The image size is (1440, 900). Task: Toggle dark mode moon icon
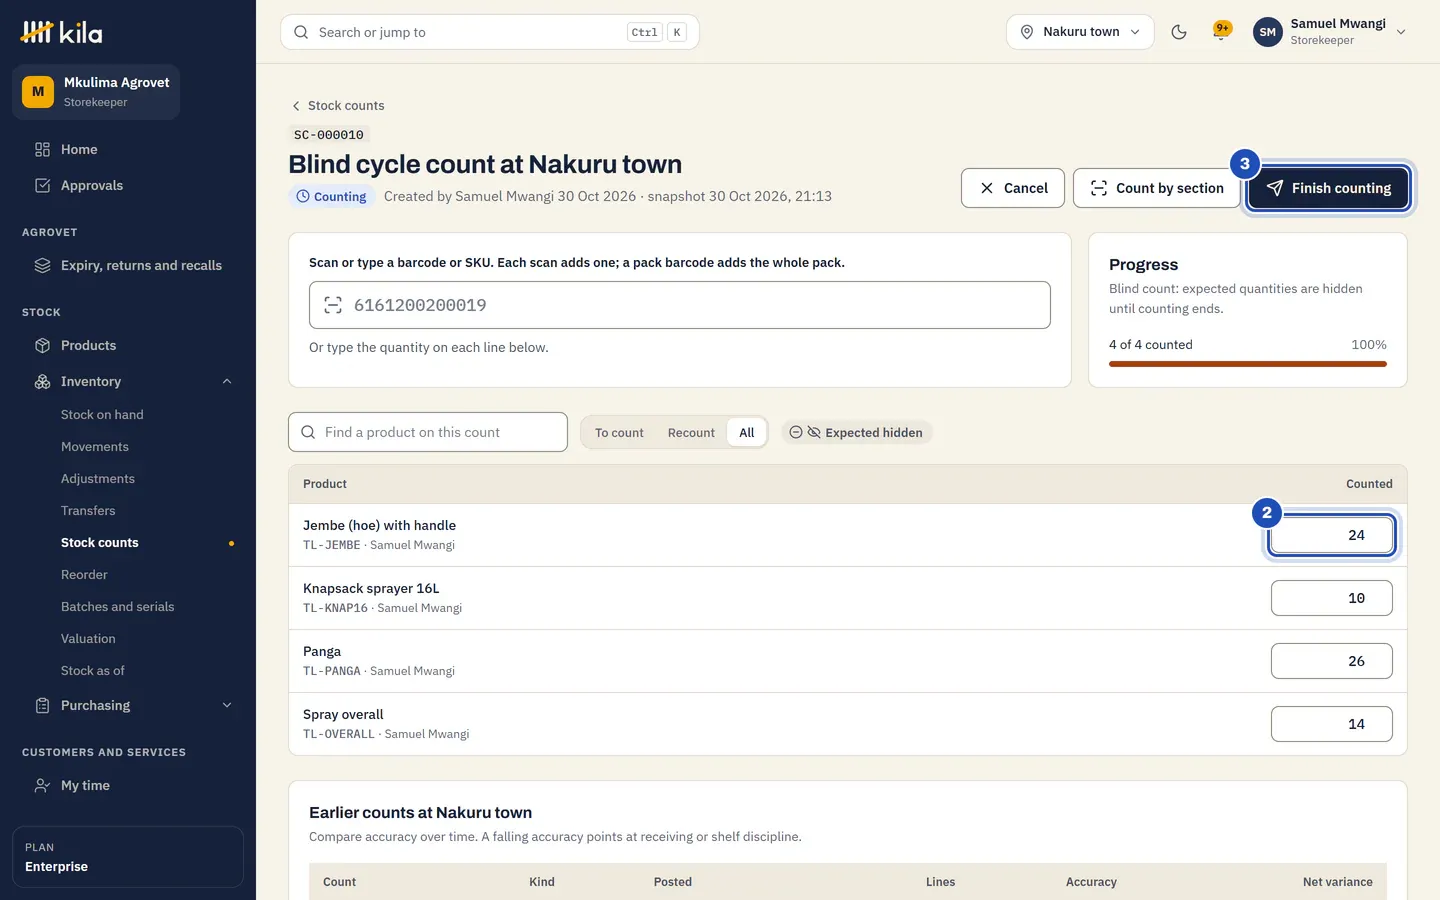pos(1179,32)
